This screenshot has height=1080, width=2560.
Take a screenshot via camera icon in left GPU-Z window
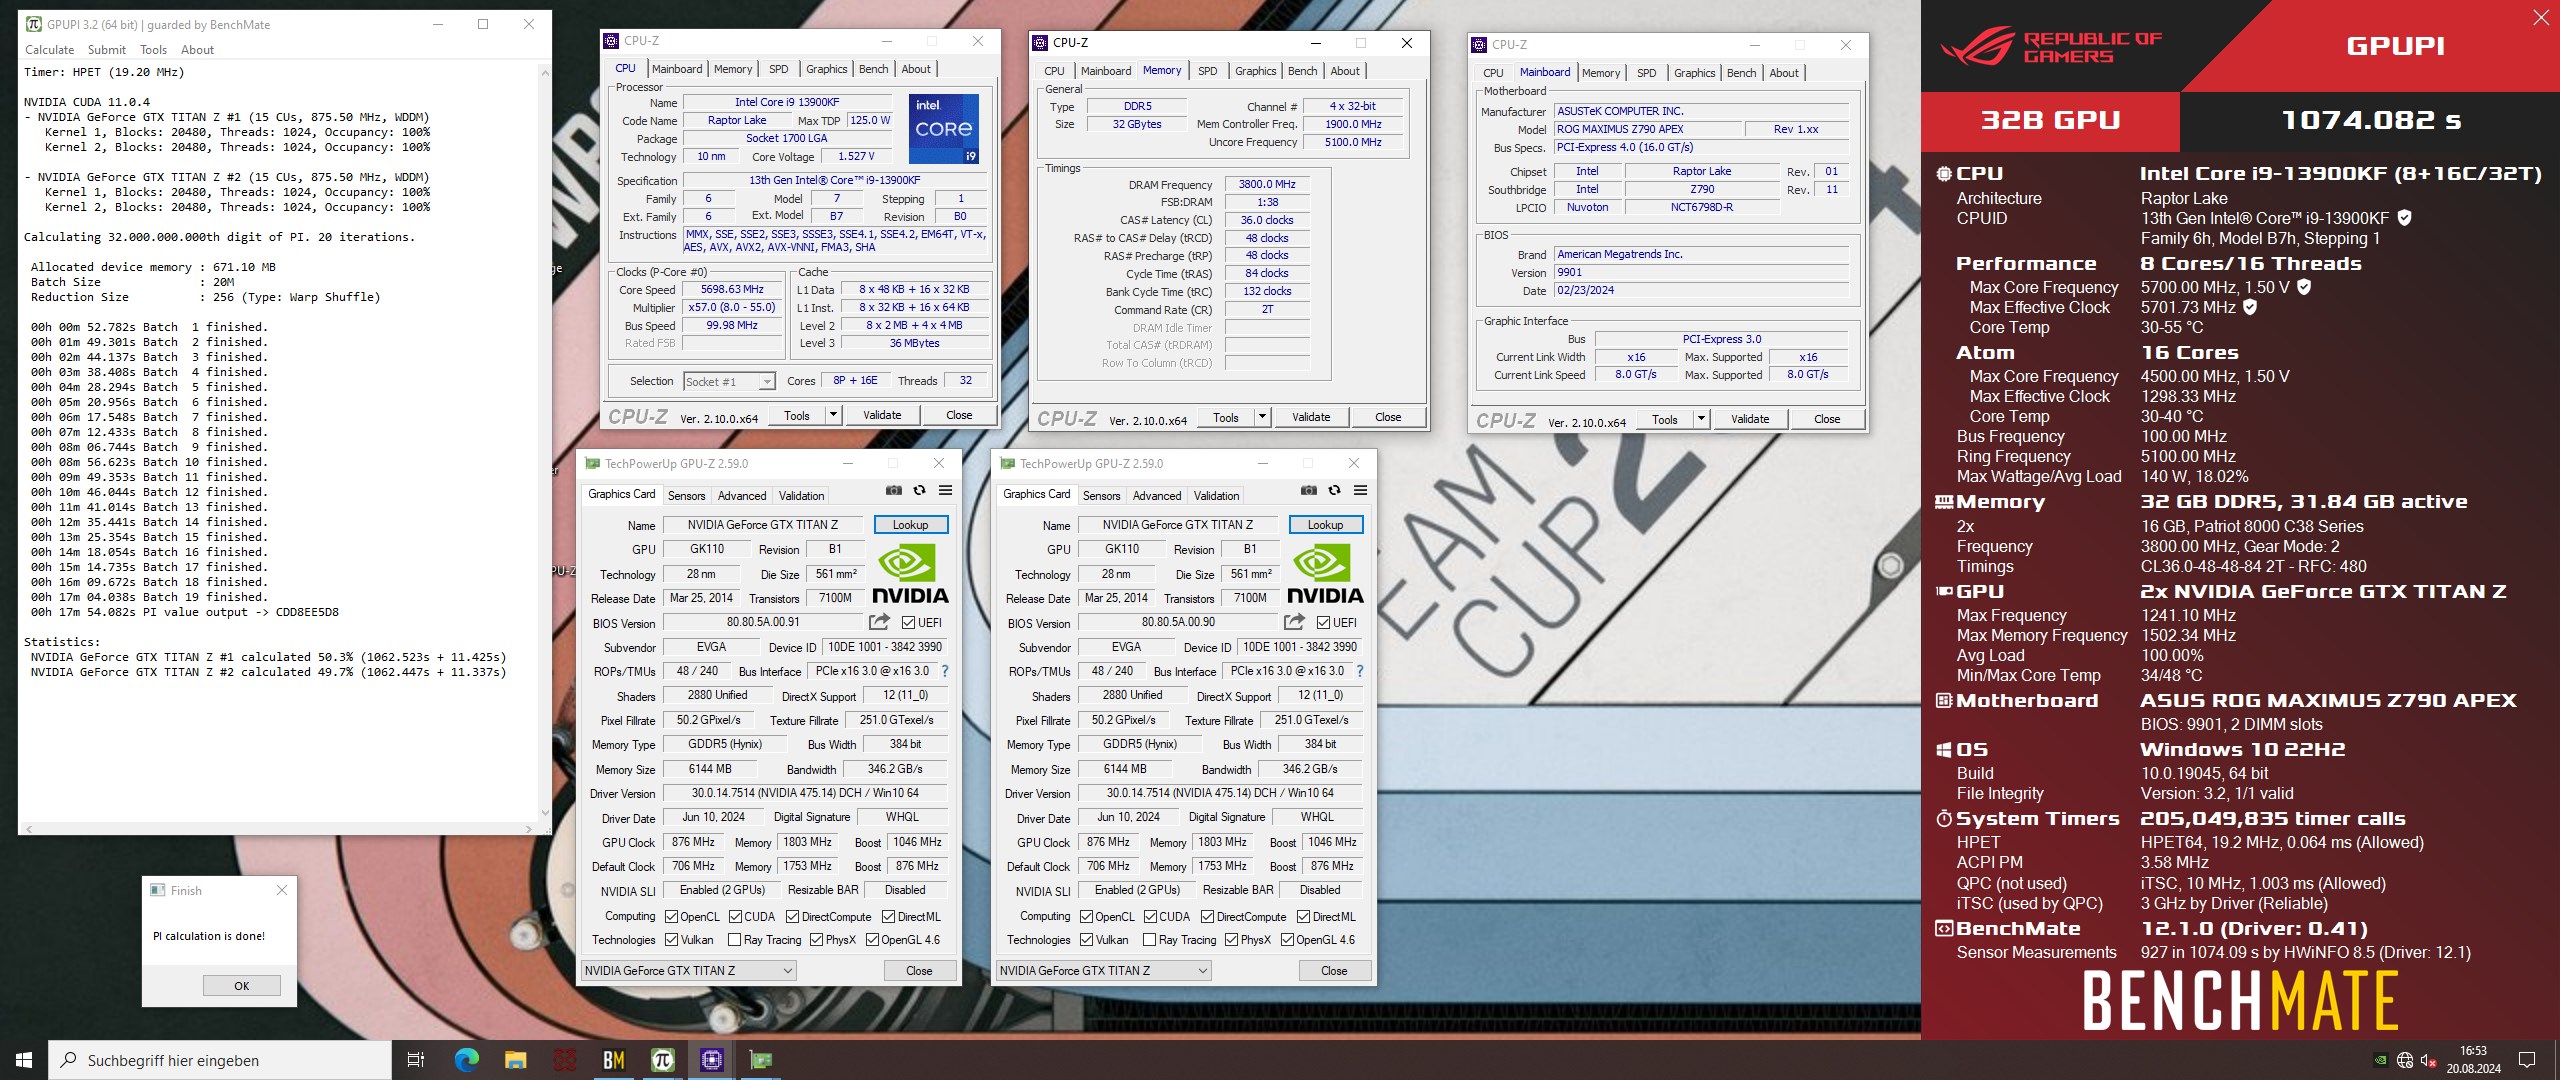pos(894,490)
